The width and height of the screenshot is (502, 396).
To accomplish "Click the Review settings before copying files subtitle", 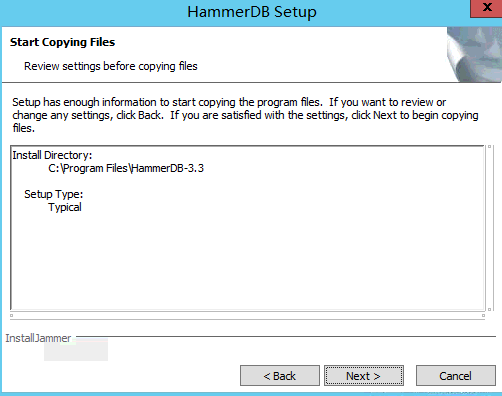I will coord(111,66).
